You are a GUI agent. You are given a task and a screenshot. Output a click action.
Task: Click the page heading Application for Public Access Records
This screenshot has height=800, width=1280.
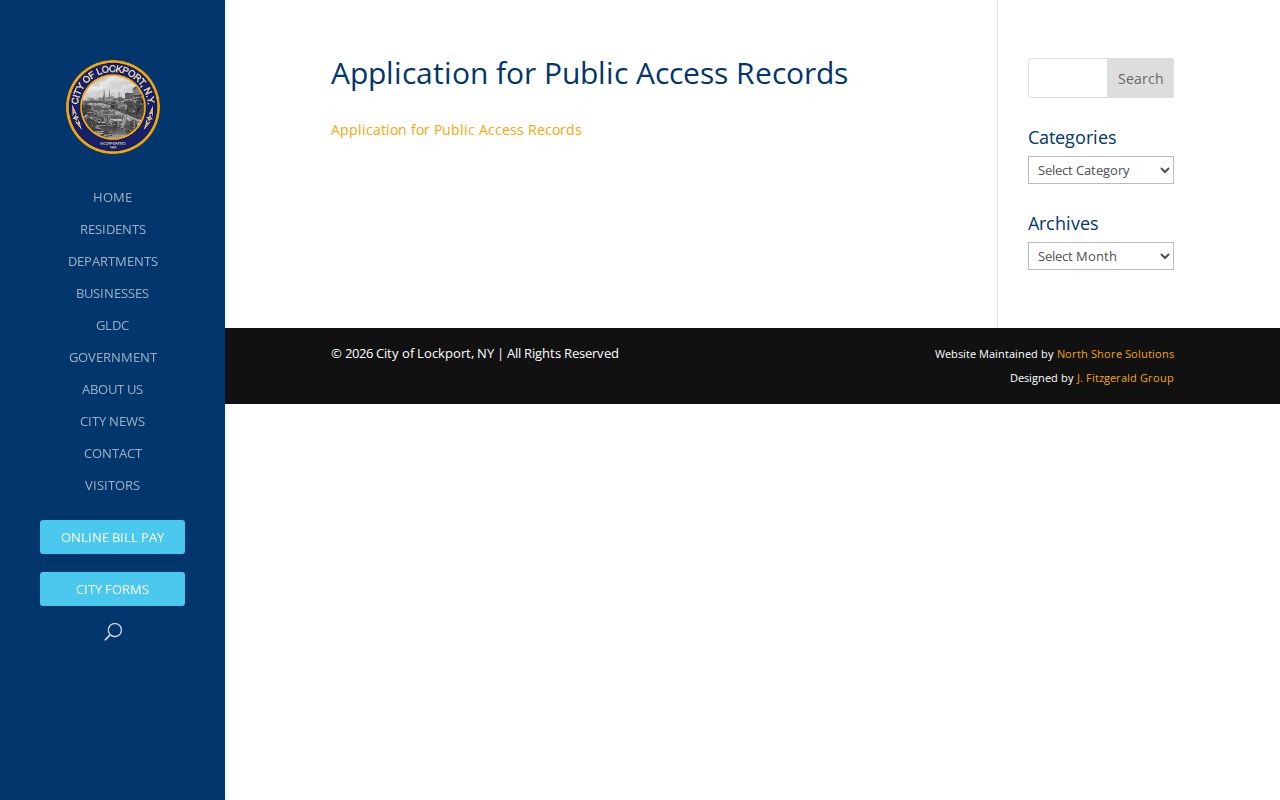[x=589, y=74]
